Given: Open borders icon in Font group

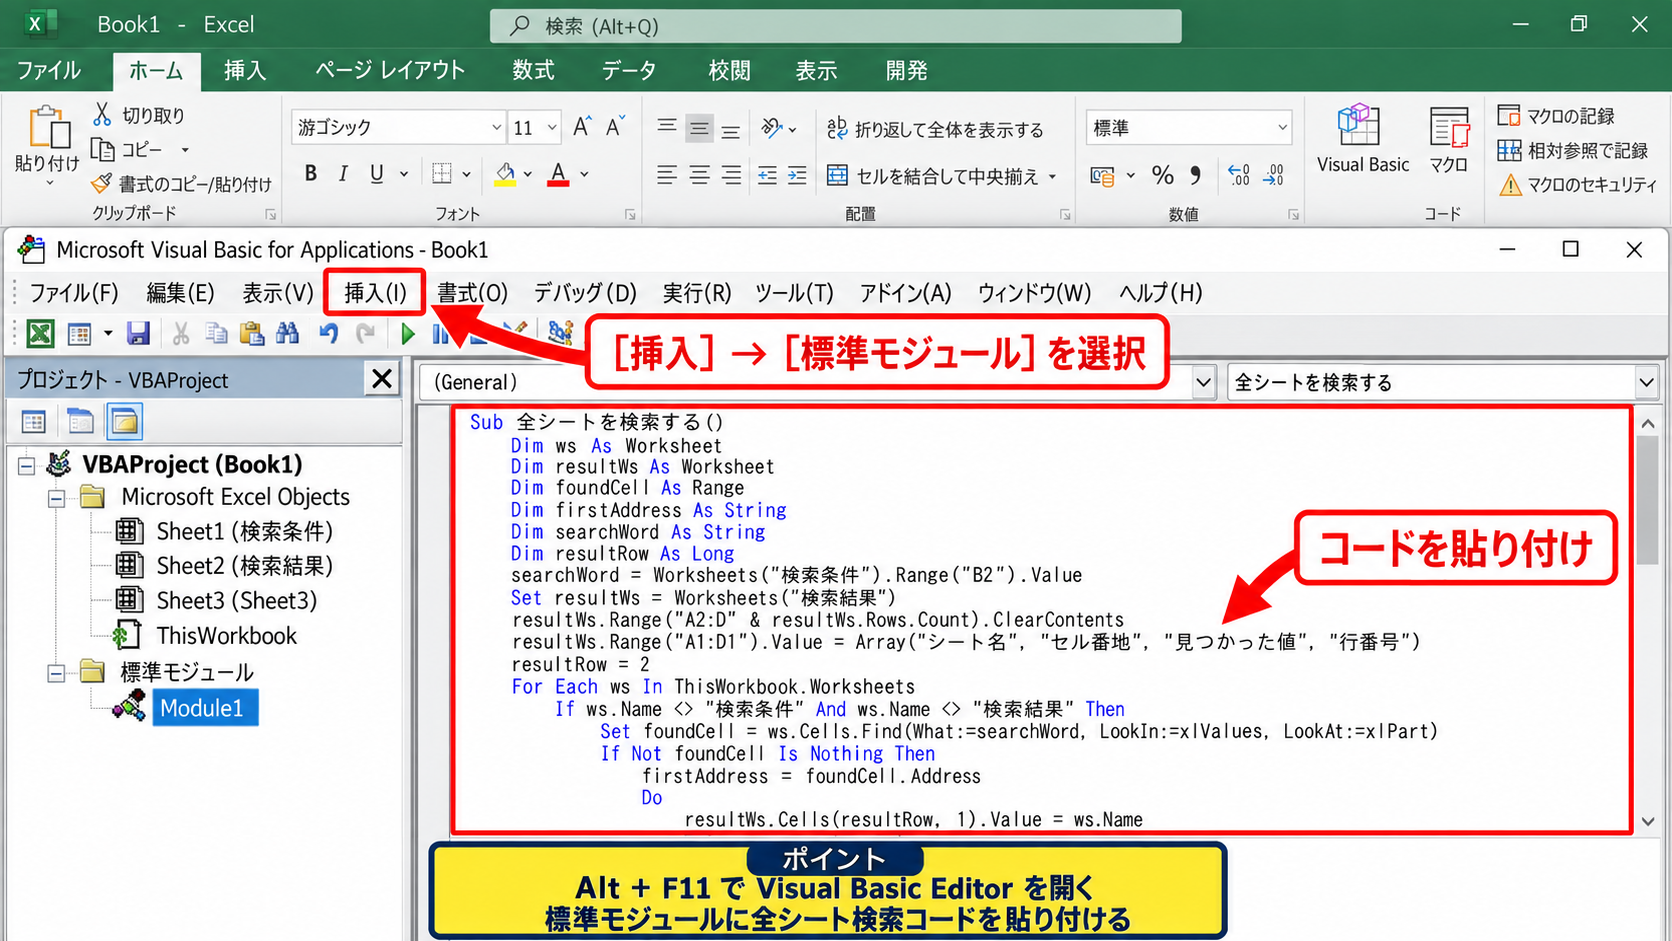Looking at the screenshot, I should (x=441, y=174).
